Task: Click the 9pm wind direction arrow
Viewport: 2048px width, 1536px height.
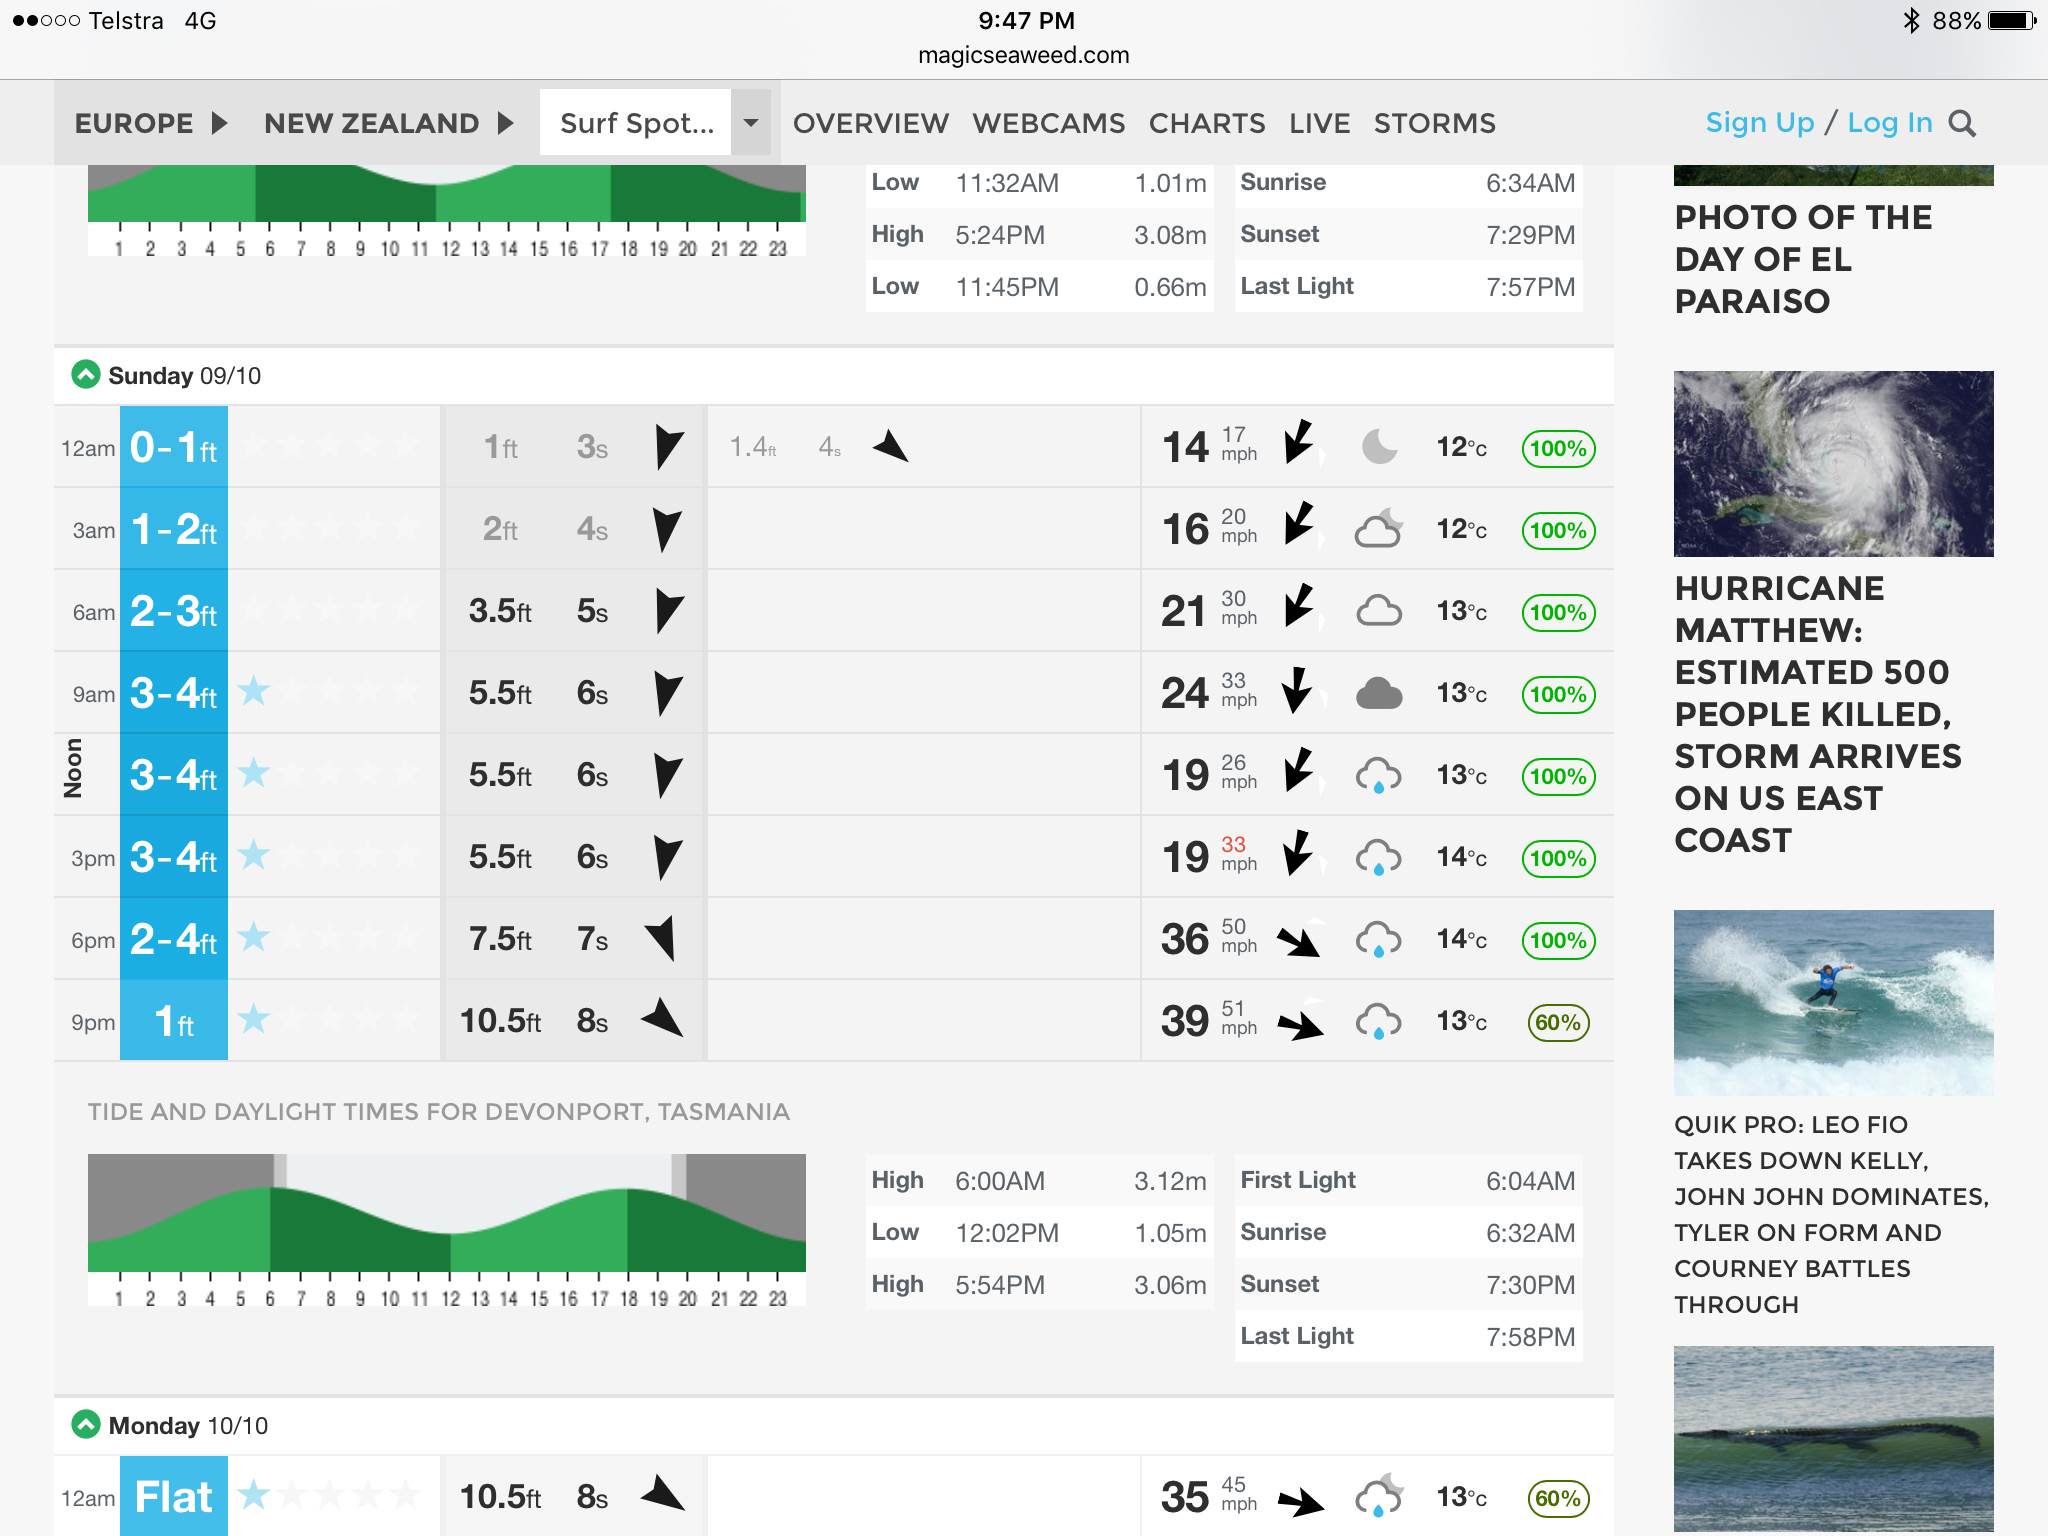Action: 1300,1023
